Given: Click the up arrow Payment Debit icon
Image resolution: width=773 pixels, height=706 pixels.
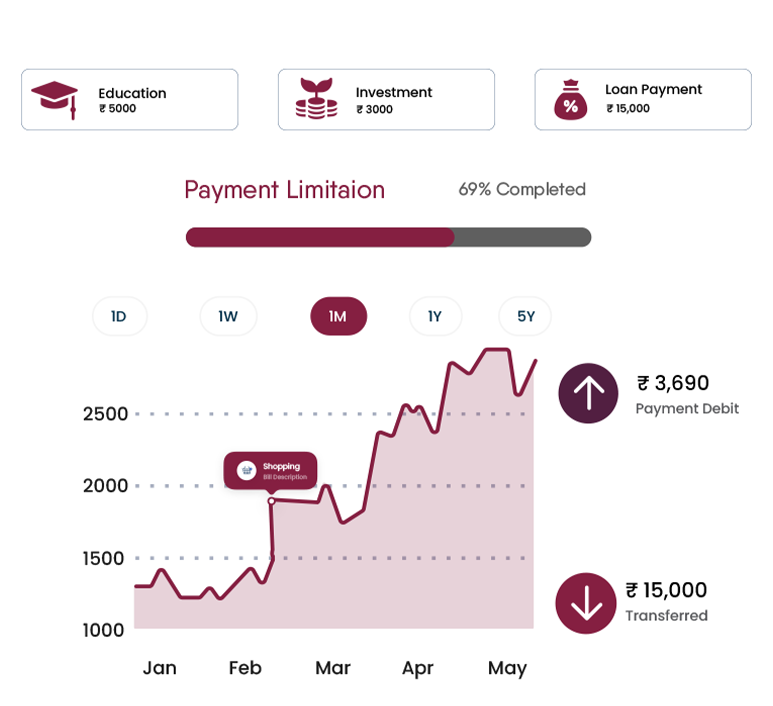Looking at the screenshot, I should pos(588,393).
